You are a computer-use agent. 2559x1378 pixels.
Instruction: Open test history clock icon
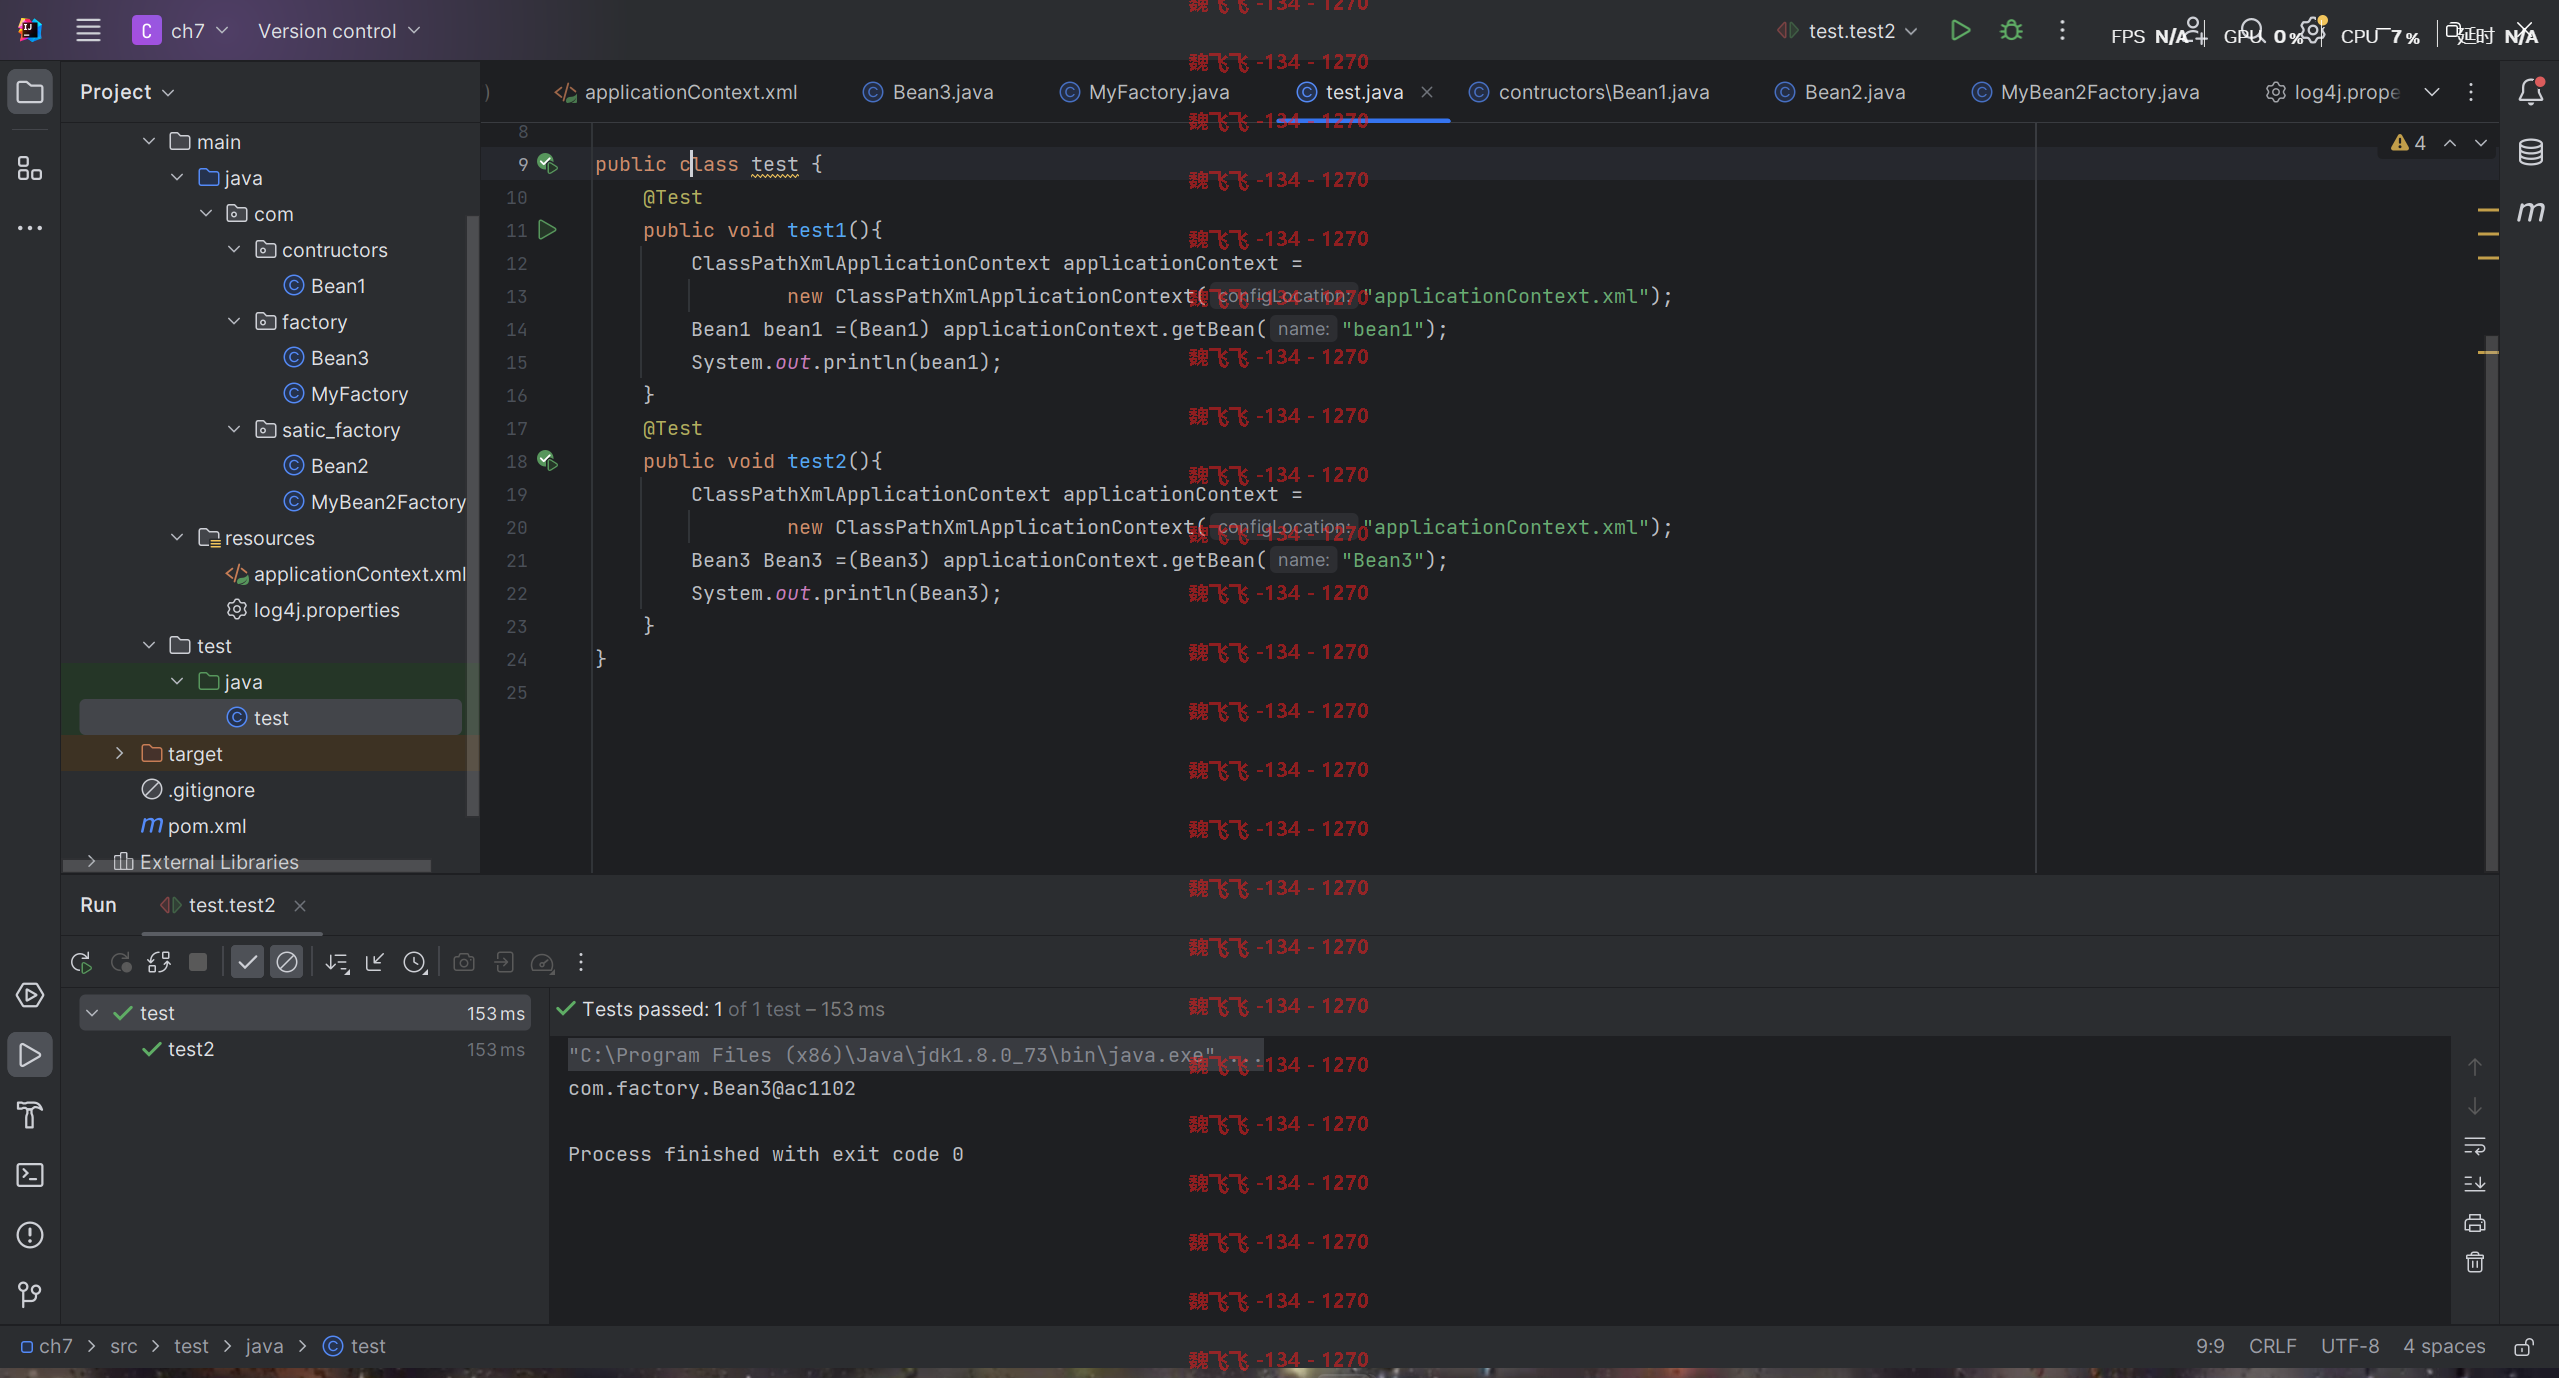coord(415,963)
